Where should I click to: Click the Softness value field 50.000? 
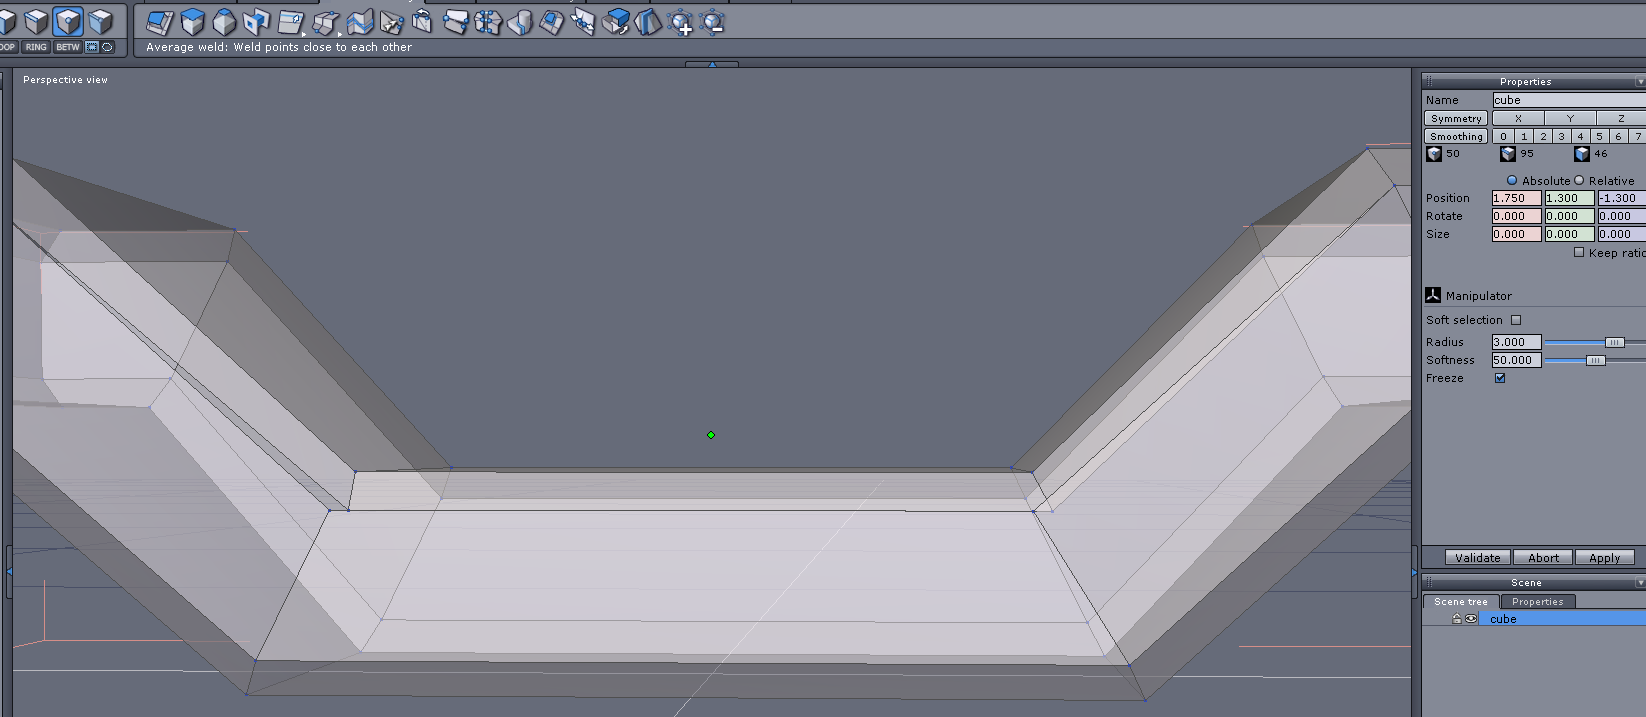1517,360
